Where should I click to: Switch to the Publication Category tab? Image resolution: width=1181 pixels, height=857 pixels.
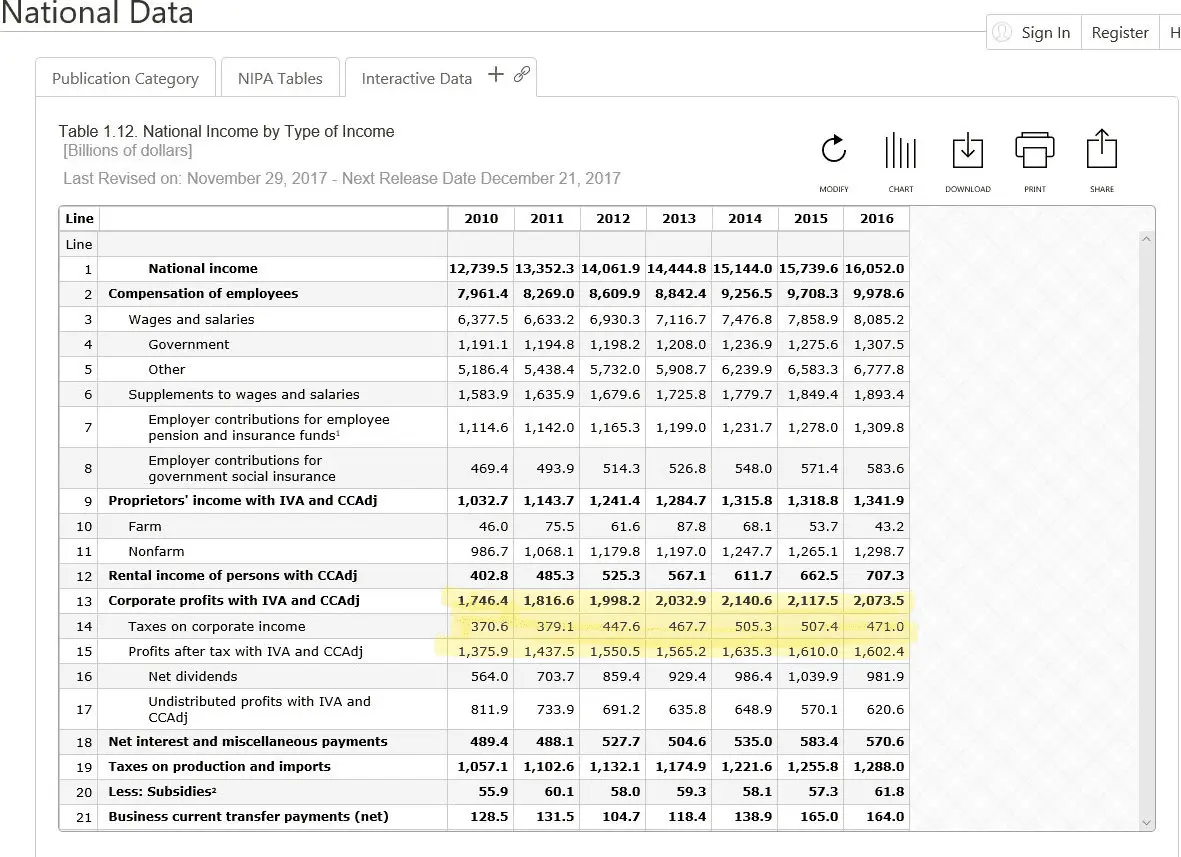coord(125,79)
